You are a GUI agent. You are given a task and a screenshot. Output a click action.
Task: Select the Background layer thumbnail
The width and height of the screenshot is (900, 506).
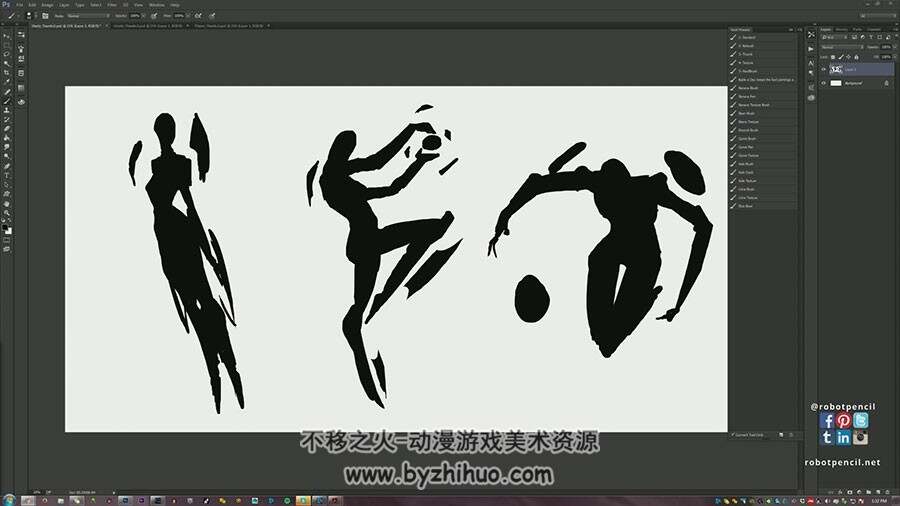[x=836, y=83]
